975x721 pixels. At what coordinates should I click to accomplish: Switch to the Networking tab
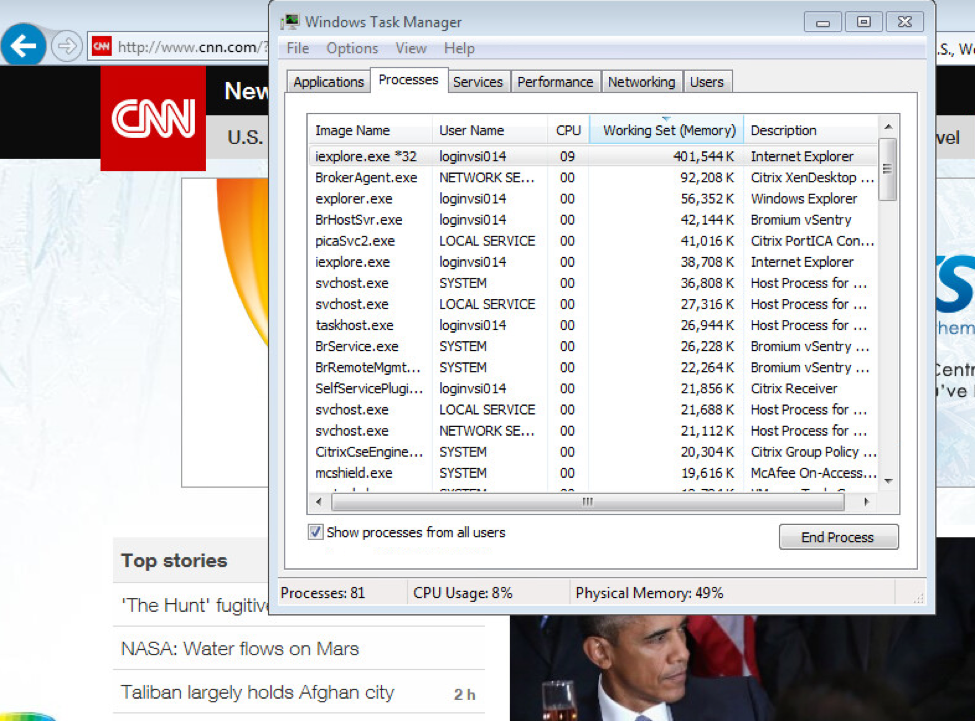[641, 81]
